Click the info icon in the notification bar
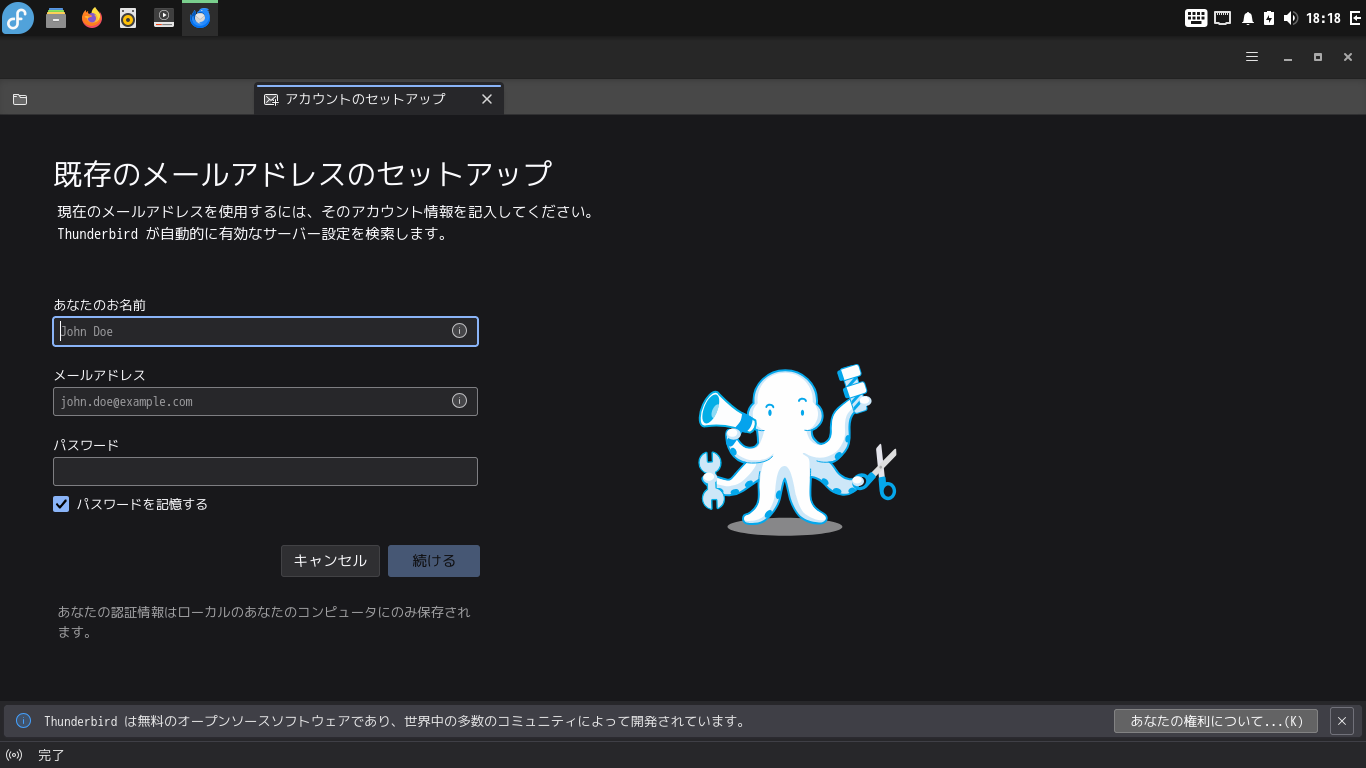 [x=24, y=721]
